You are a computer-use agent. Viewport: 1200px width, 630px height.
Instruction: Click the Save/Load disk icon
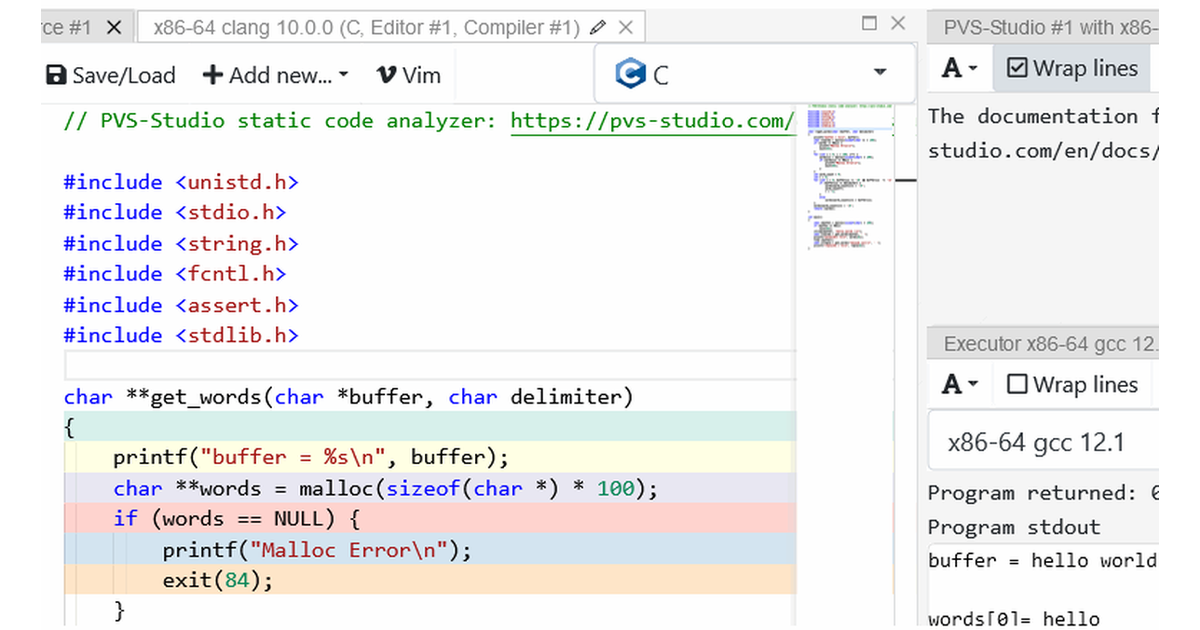[x=55, y=74]
